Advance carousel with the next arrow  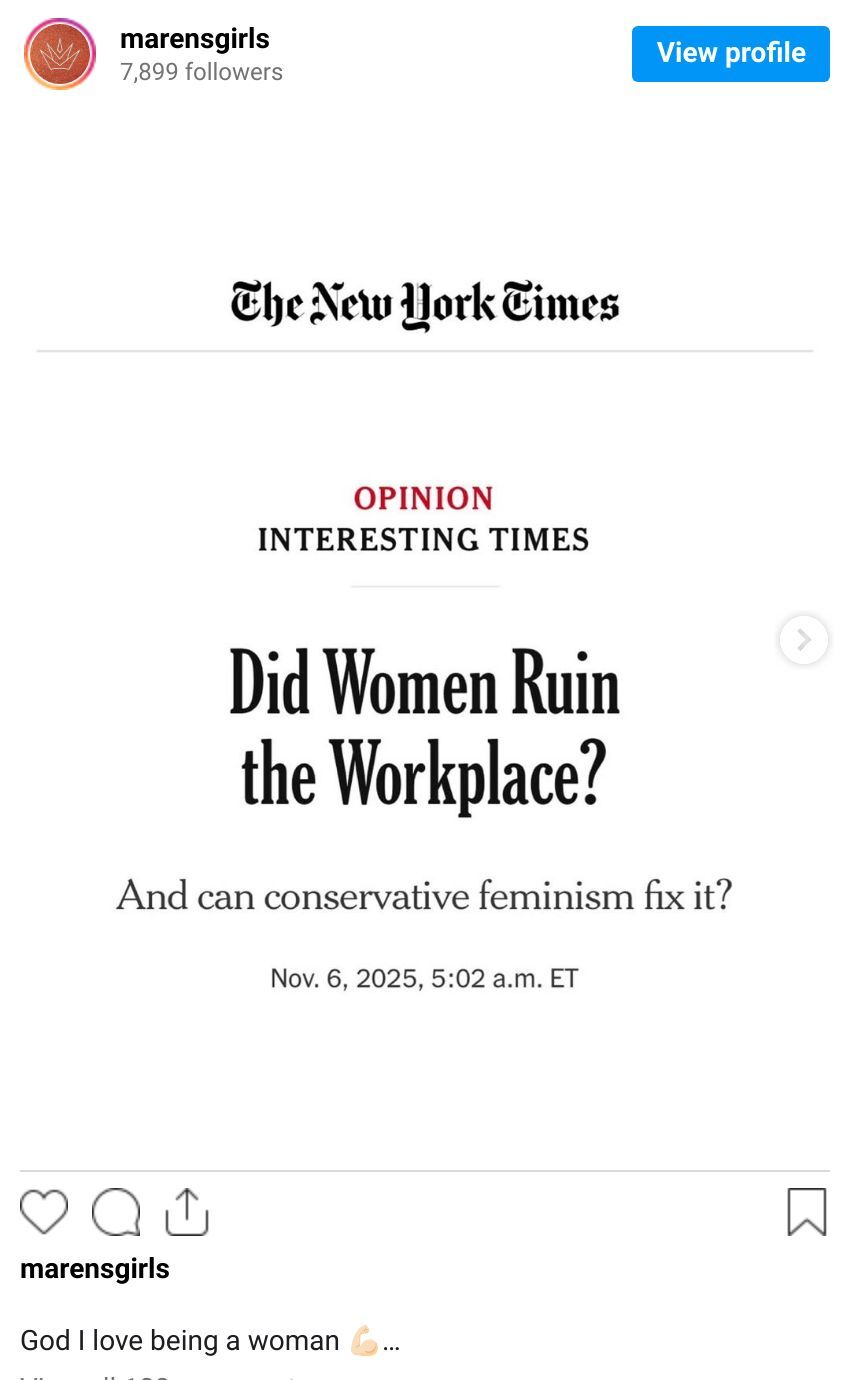[x=804, y=640]
